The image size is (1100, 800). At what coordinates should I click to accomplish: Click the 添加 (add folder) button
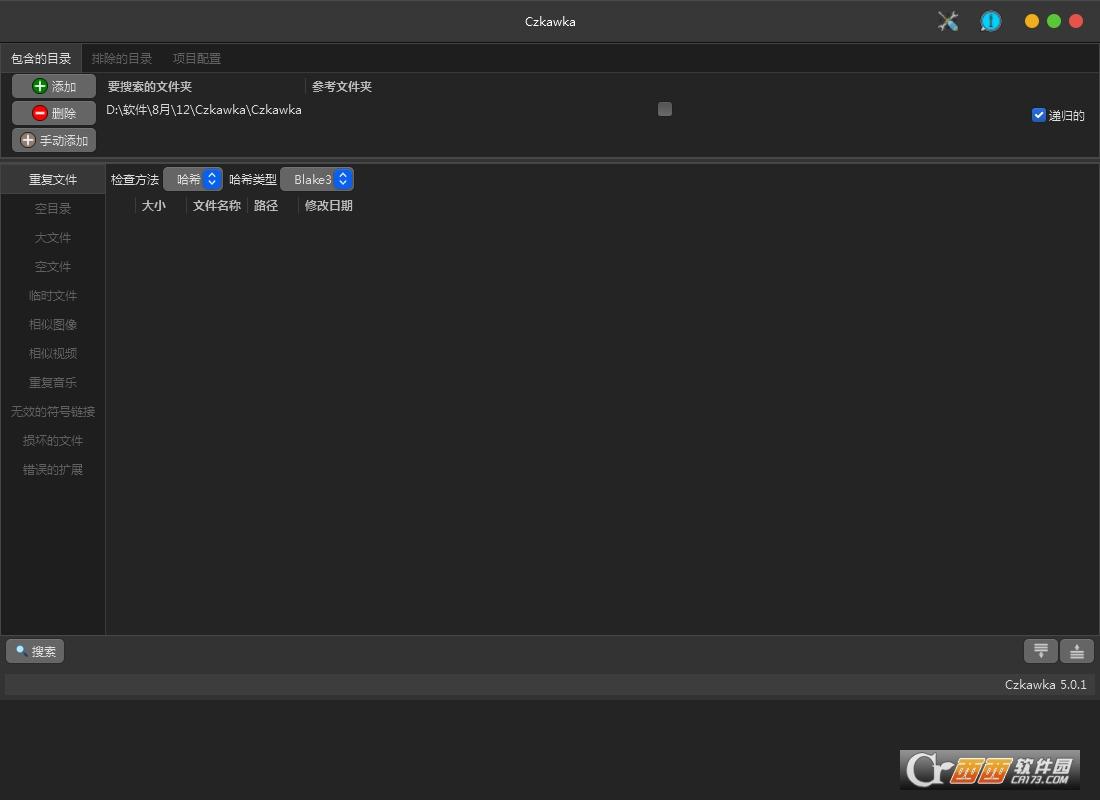click(54, 86)
